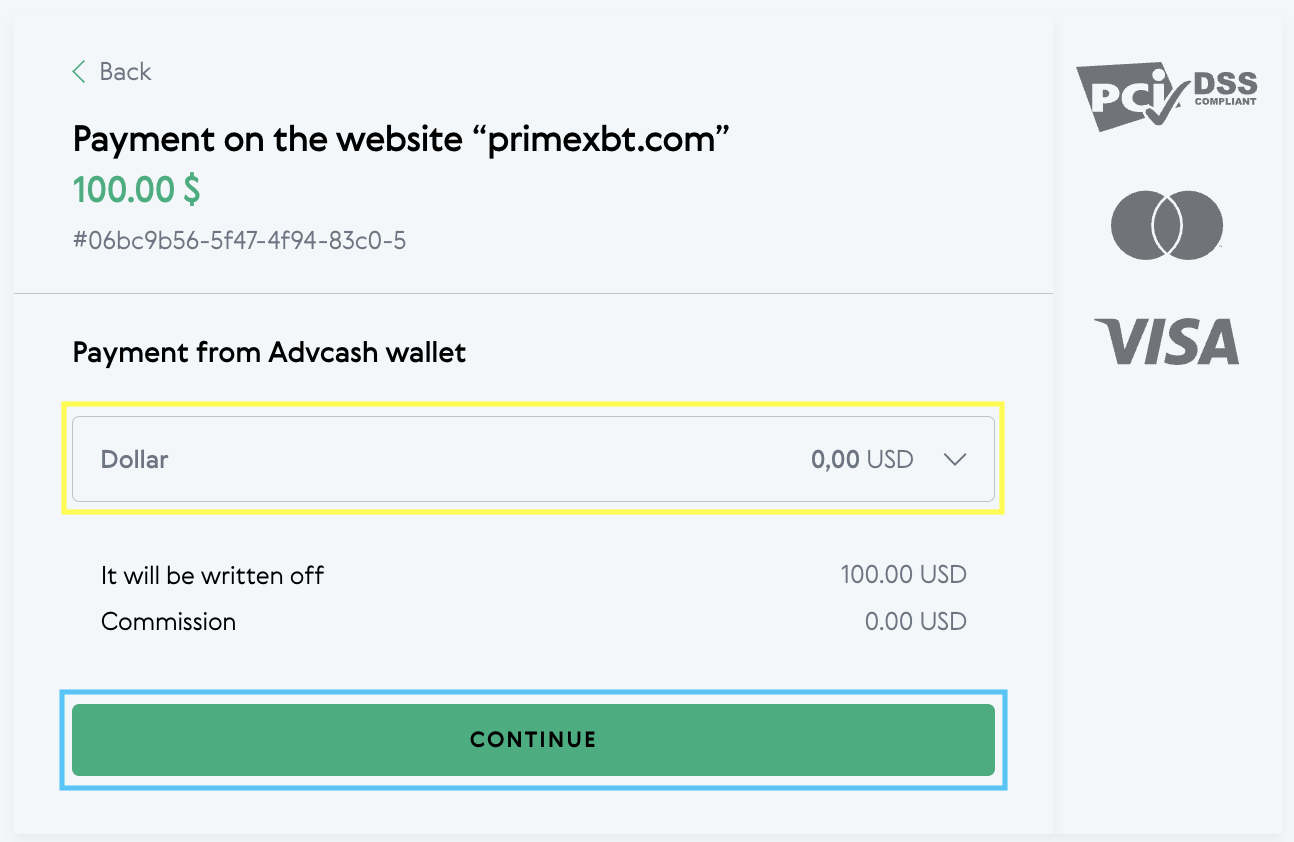1294x842 pixels.
Task: Select the transaction ID starting #06bc9b56
Action: click(239, 240)
